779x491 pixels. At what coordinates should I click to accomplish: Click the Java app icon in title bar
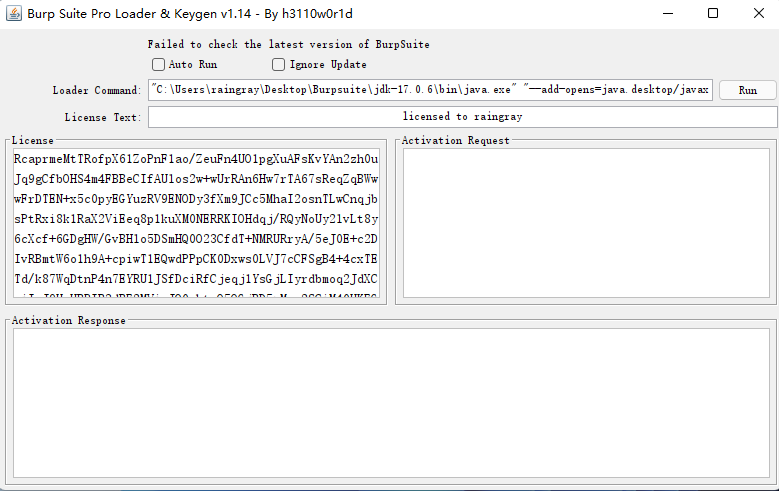(14, 13)
